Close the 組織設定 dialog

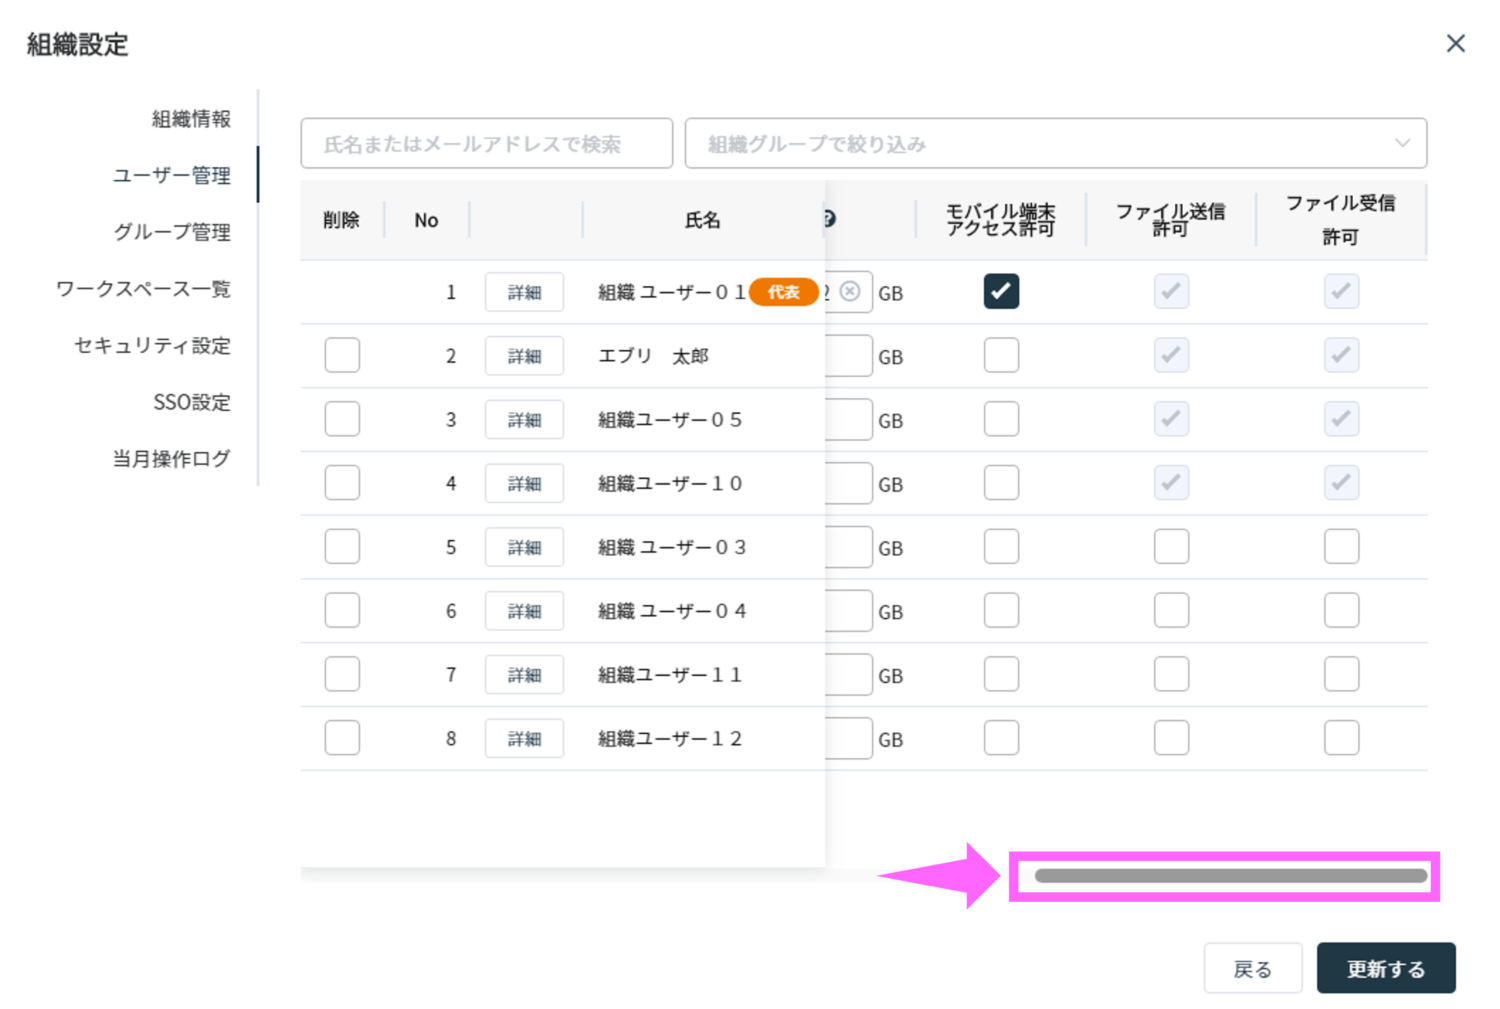pos(1455,43)
